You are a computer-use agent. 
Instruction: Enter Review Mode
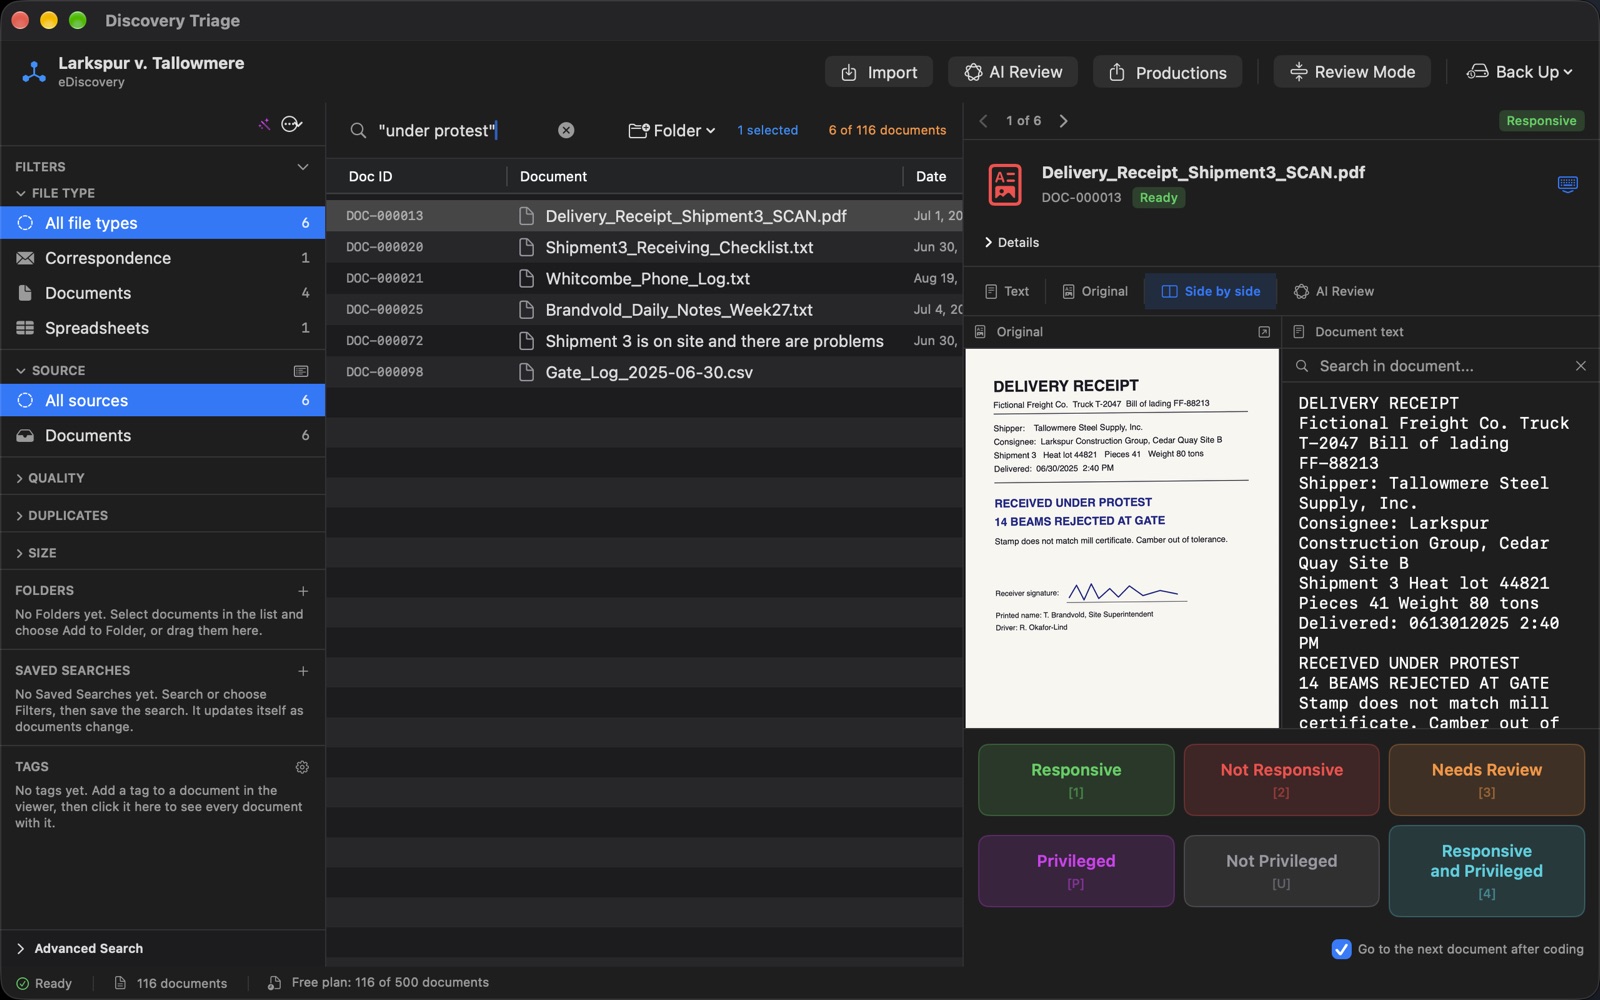1352,72
